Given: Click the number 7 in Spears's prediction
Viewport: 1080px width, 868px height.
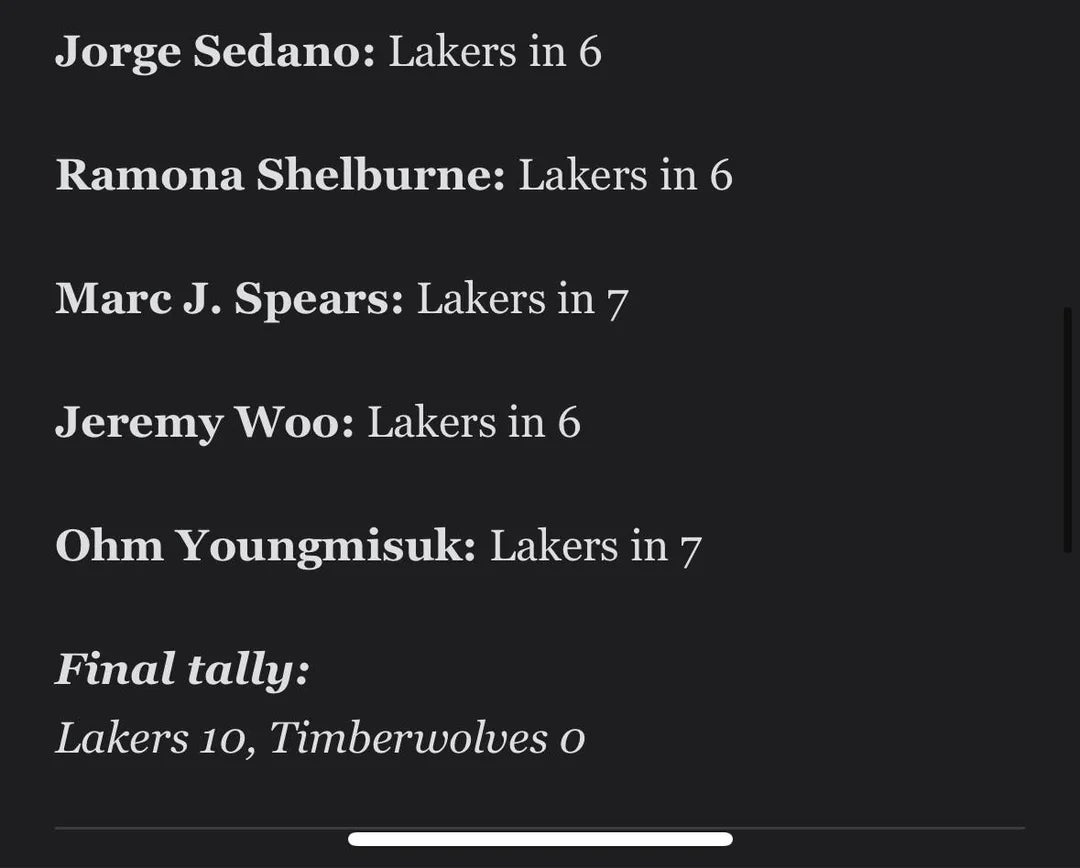Looking at the screenshot, I should point(617,301).
